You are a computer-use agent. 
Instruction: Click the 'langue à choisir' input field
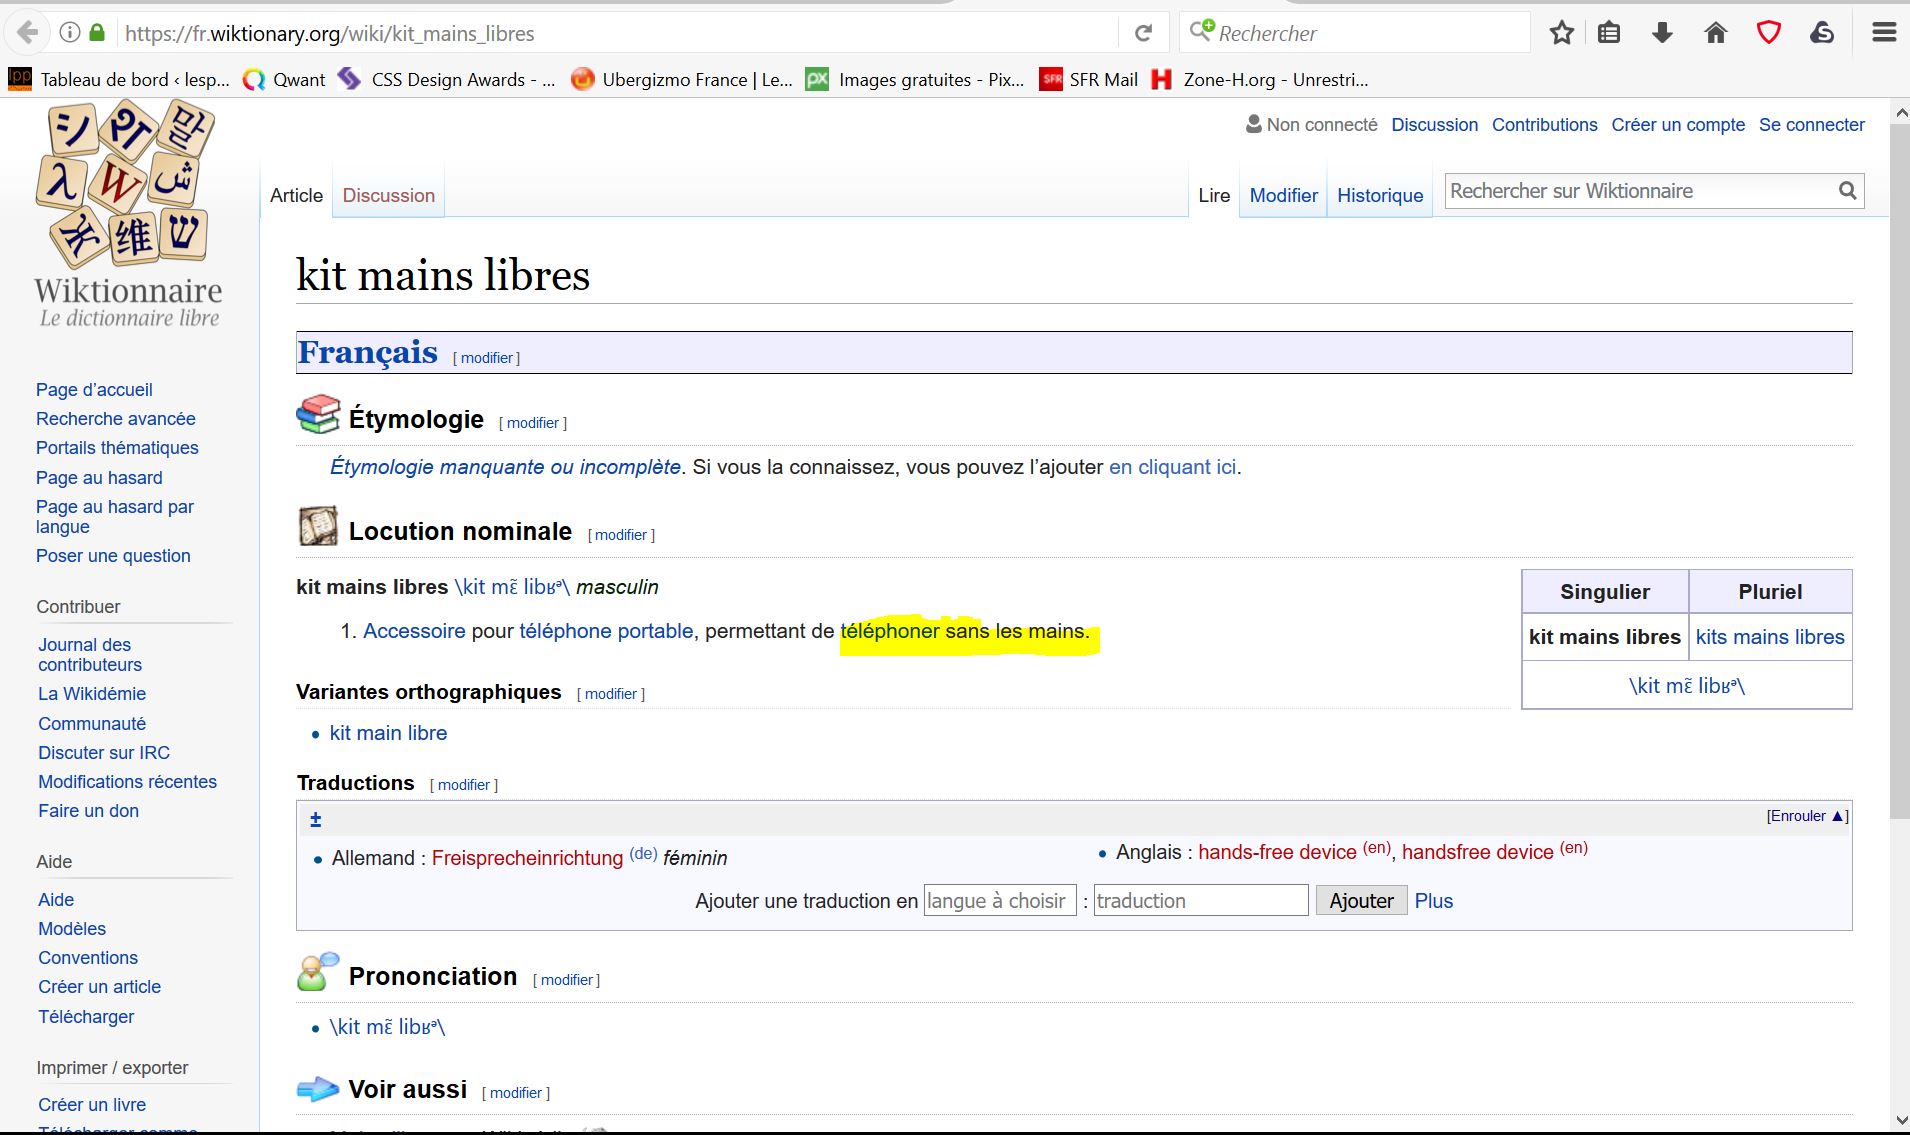999,901
